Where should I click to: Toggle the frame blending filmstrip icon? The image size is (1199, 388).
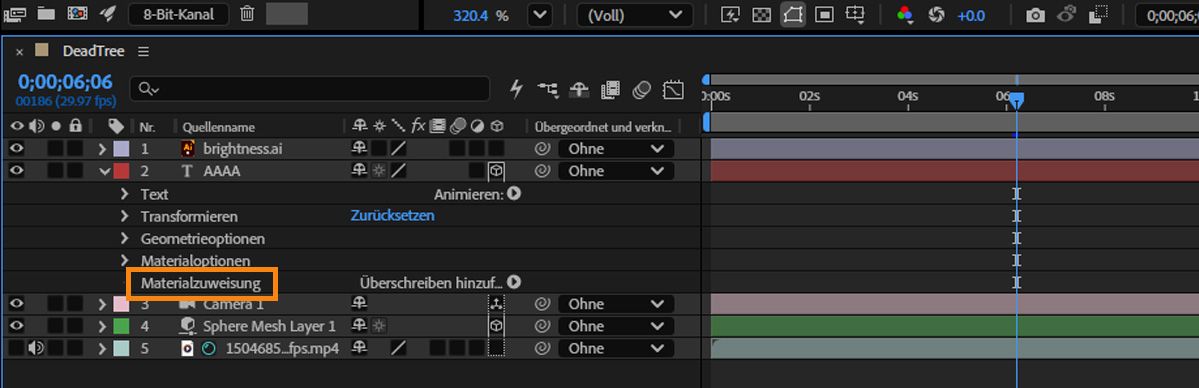[x=610, y=90]
